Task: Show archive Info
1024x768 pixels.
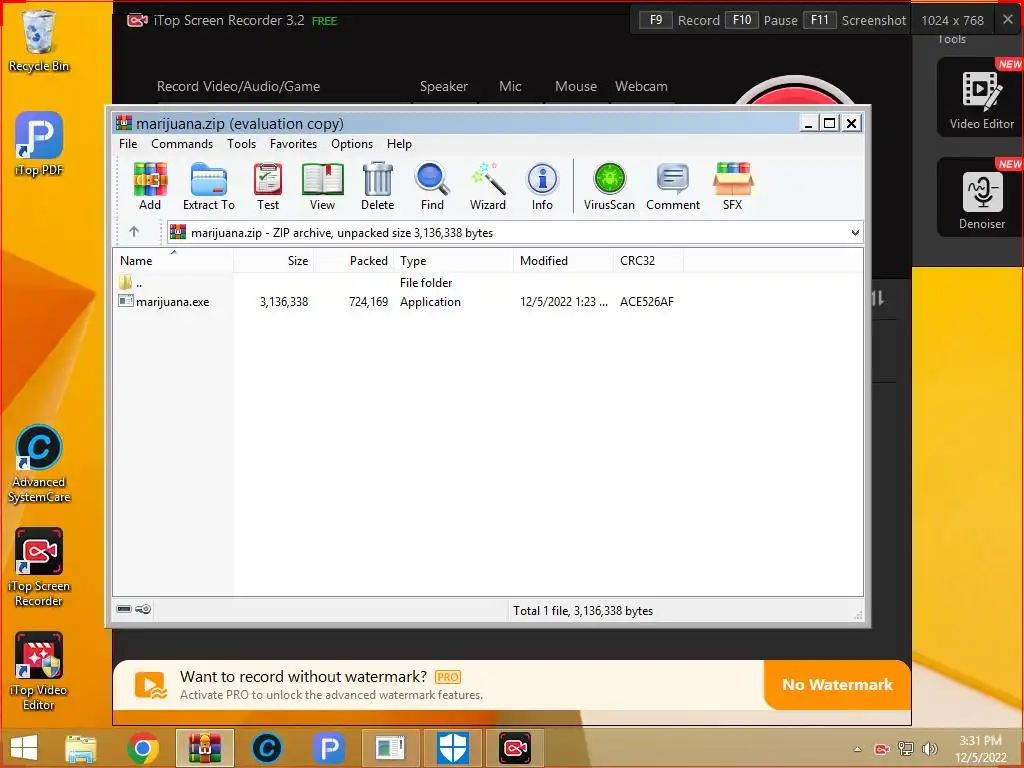Action: [x=542, y=186]
